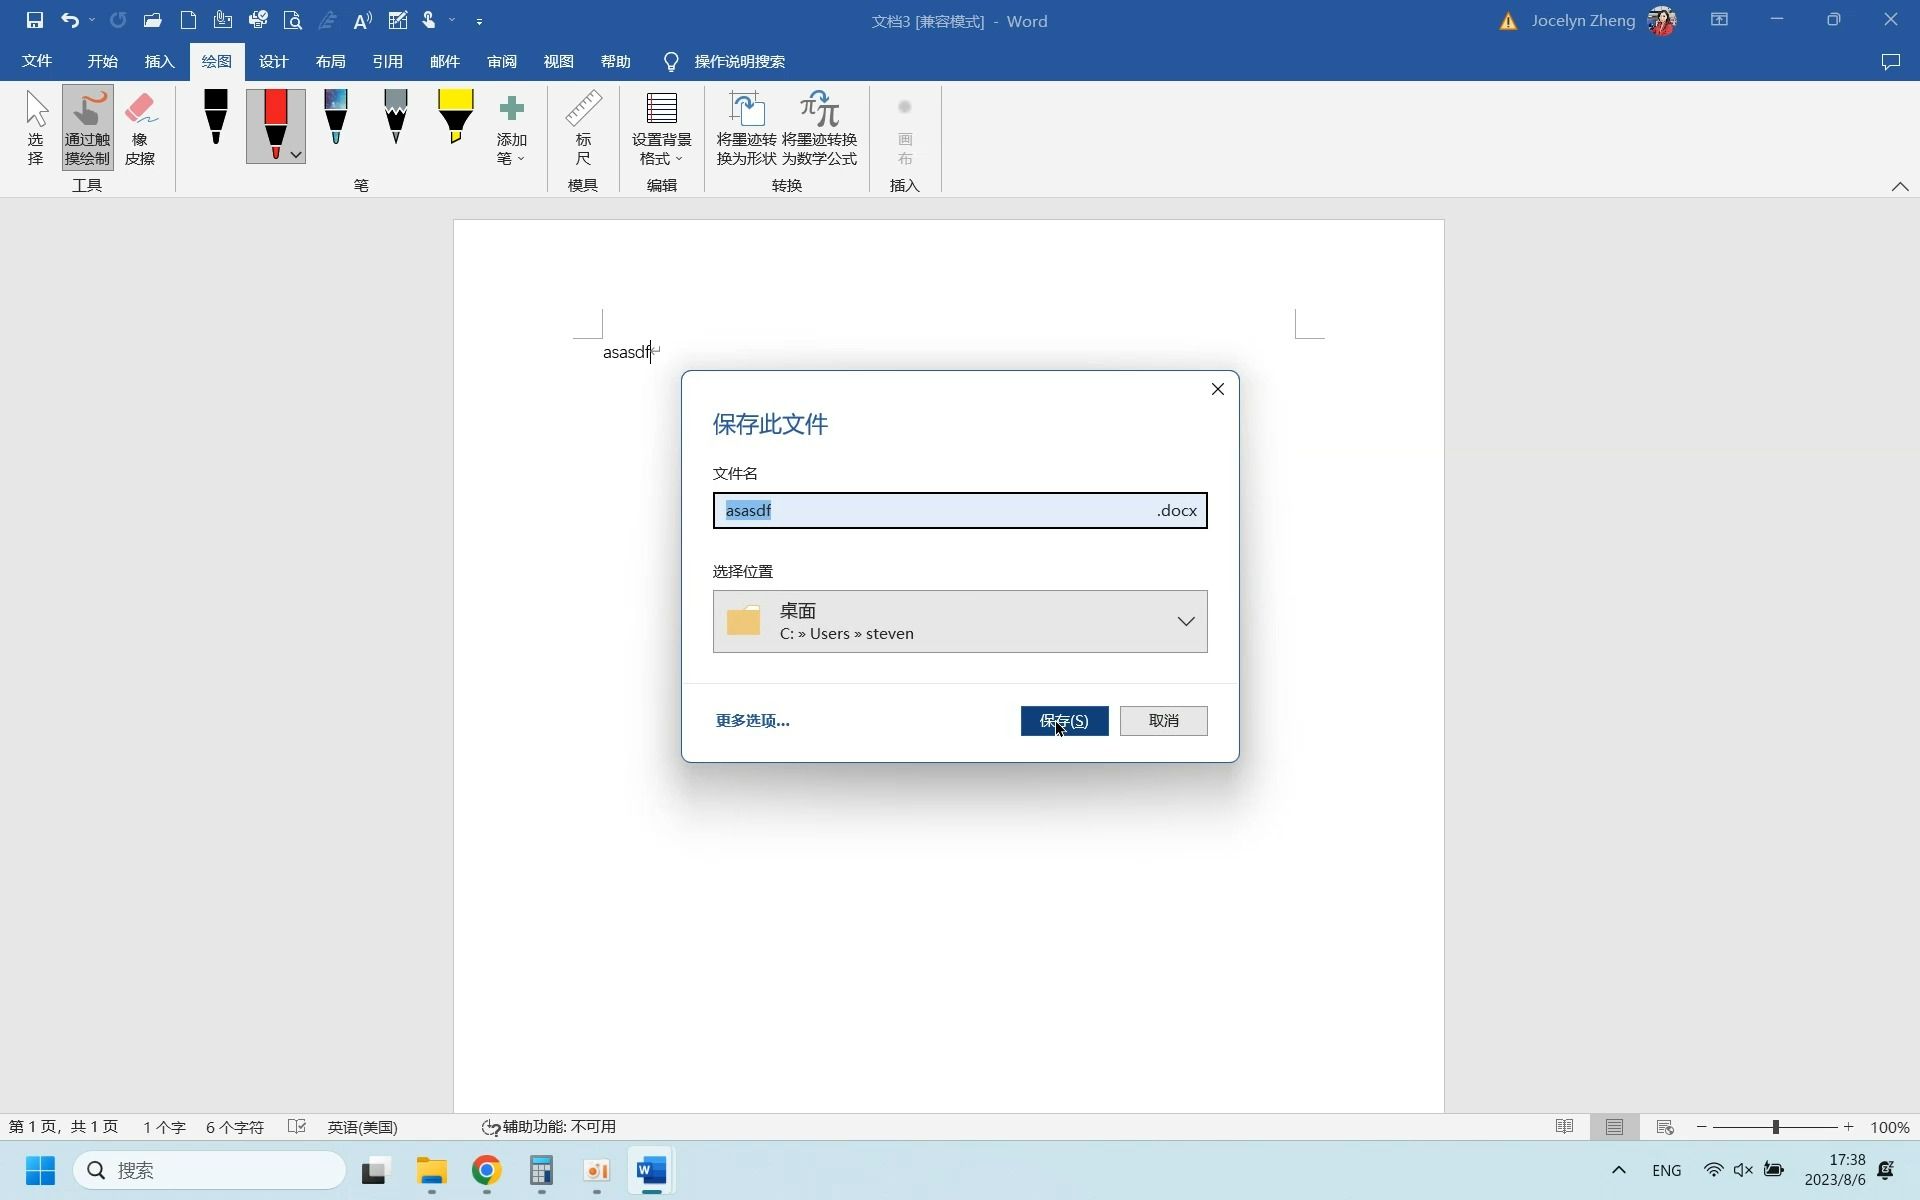The image size is (1920, 1200).
Task: Click the More options (更多选项) link
Action: [x=752, y=720]
